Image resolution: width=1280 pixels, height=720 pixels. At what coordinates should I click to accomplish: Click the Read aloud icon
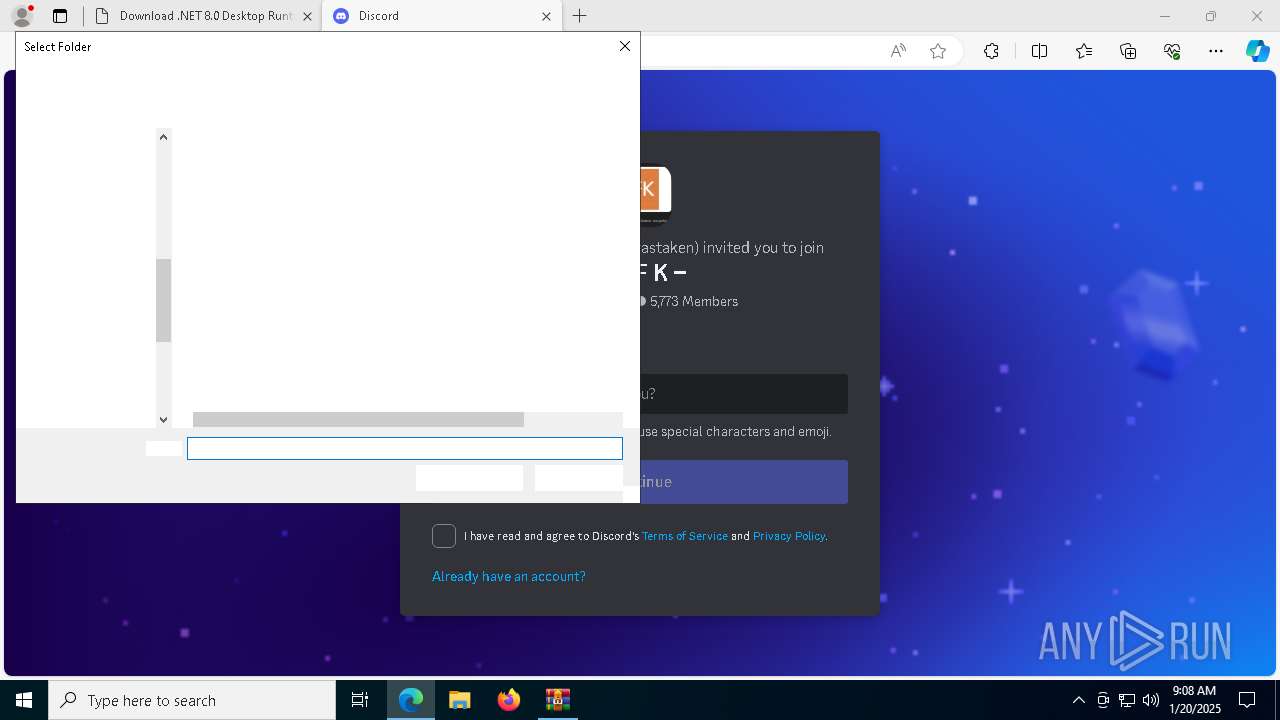pos(898,51)
